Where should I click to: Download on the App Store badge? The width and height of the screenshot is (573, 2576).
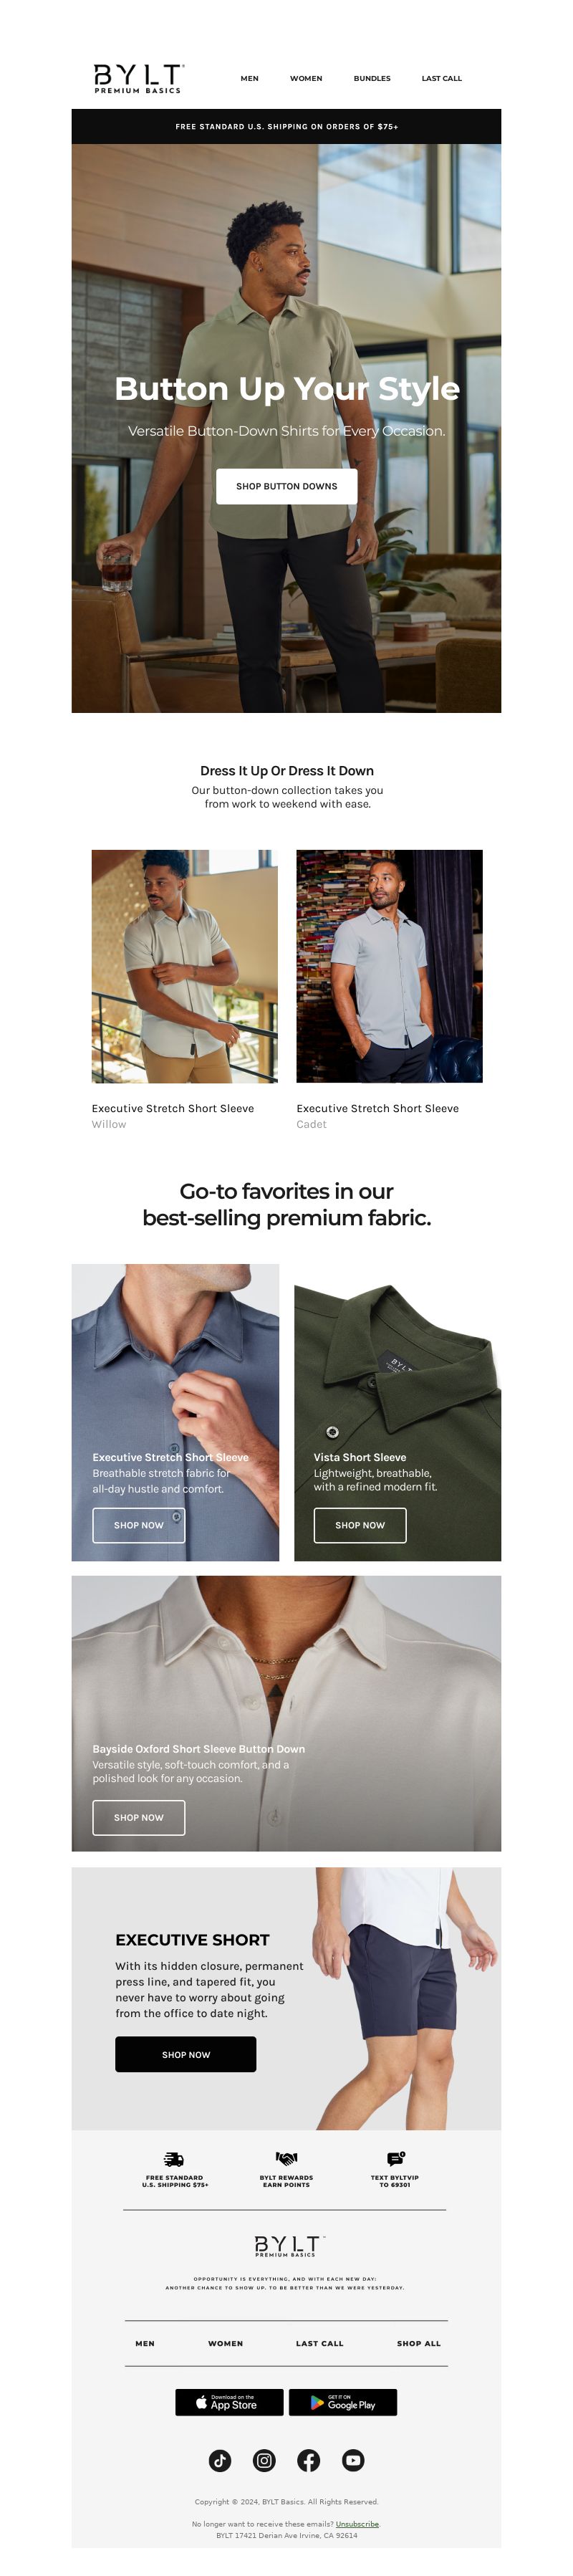click(x=229, y=2402)
